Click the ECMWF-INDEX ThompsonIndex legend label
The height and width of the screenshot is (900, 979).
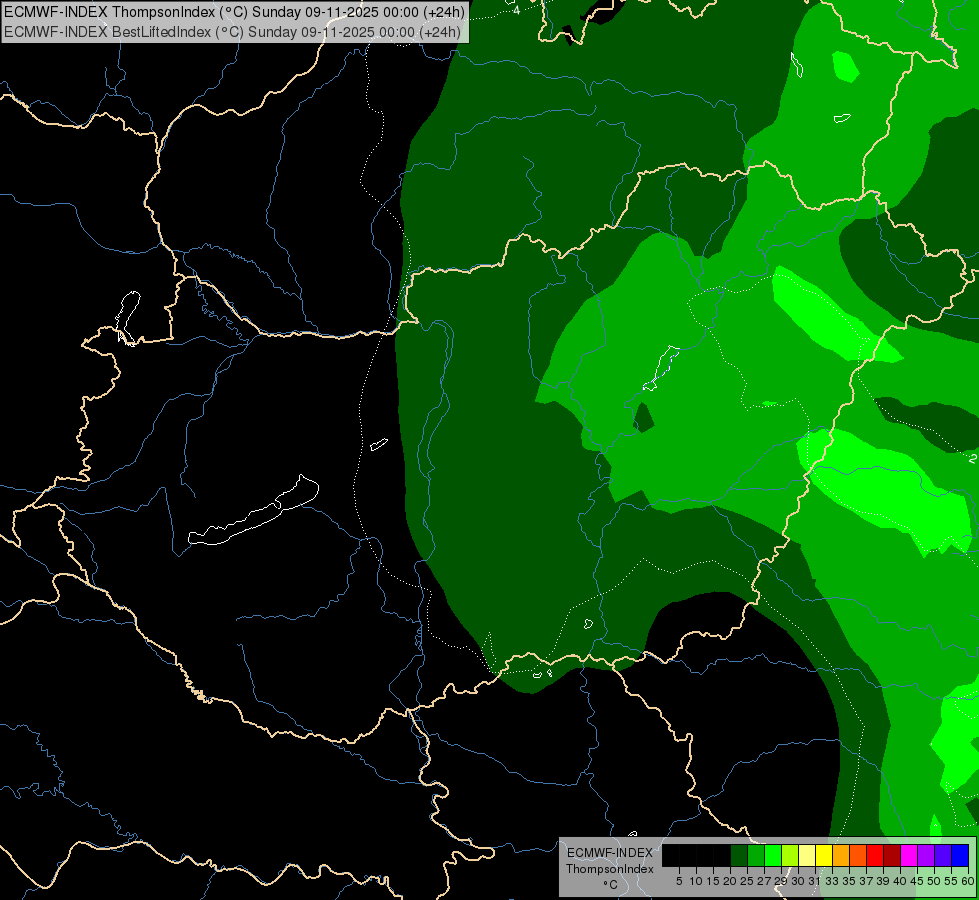pos(609,861)
